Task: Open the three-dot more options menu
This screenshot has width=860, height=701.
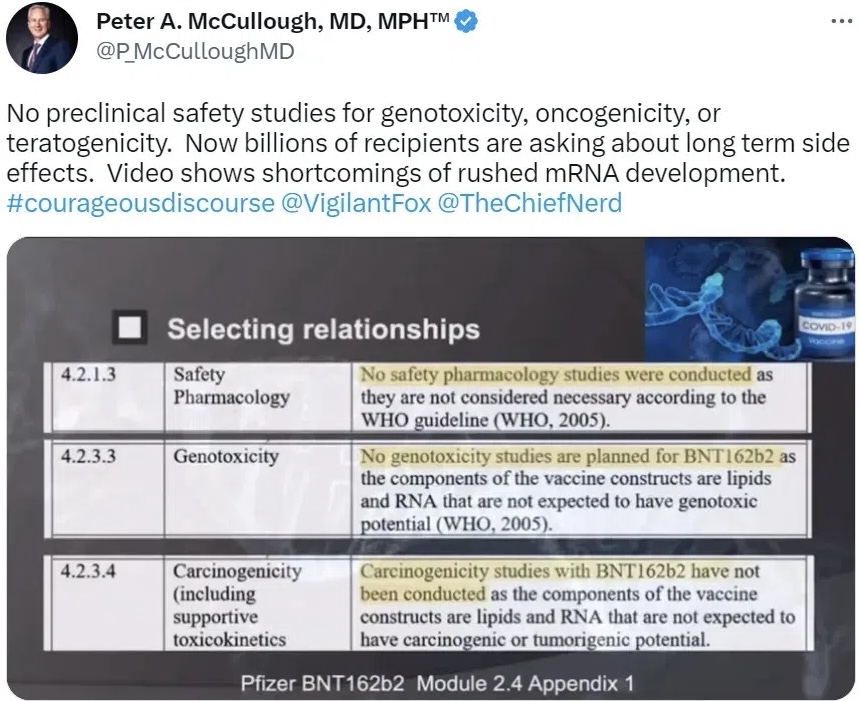Action: [841, 21]
